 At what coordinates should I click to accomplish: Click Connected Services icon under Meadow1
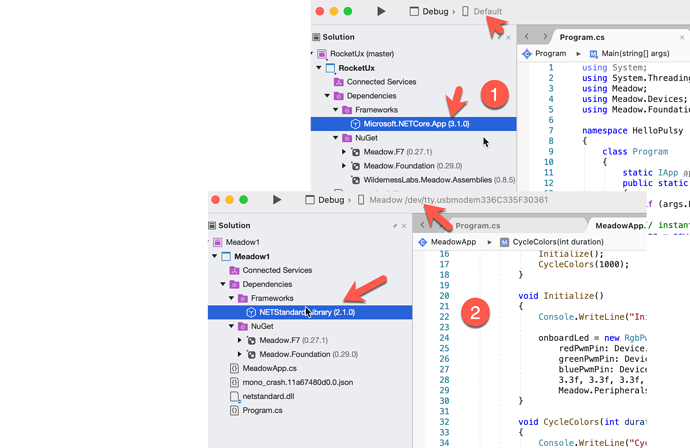coord(235,270)
